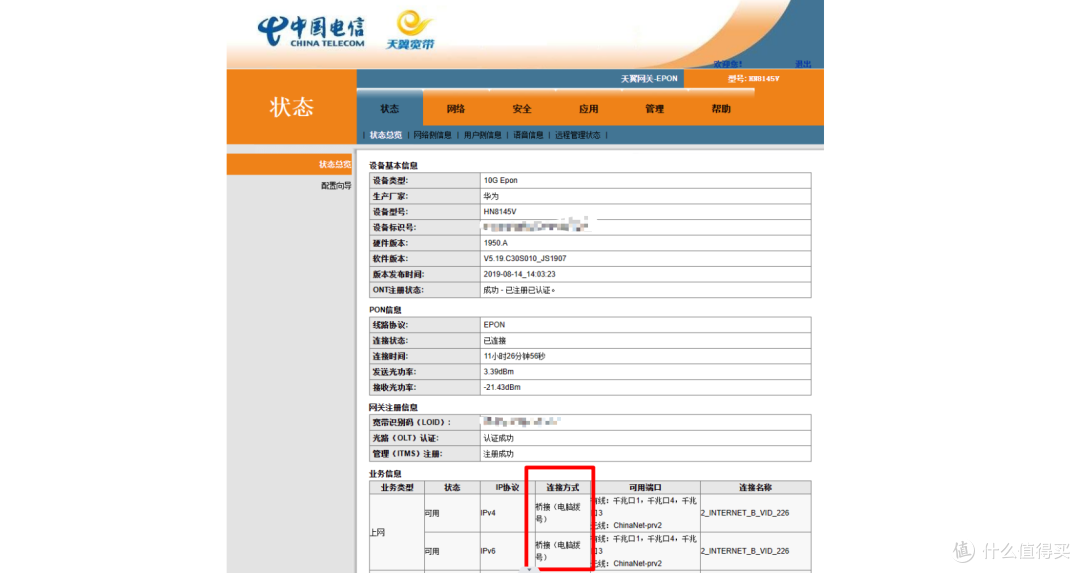Screen dimensions: 1080x573
Task: Click the 业务信息 section heading
Action: coord(385,474)
